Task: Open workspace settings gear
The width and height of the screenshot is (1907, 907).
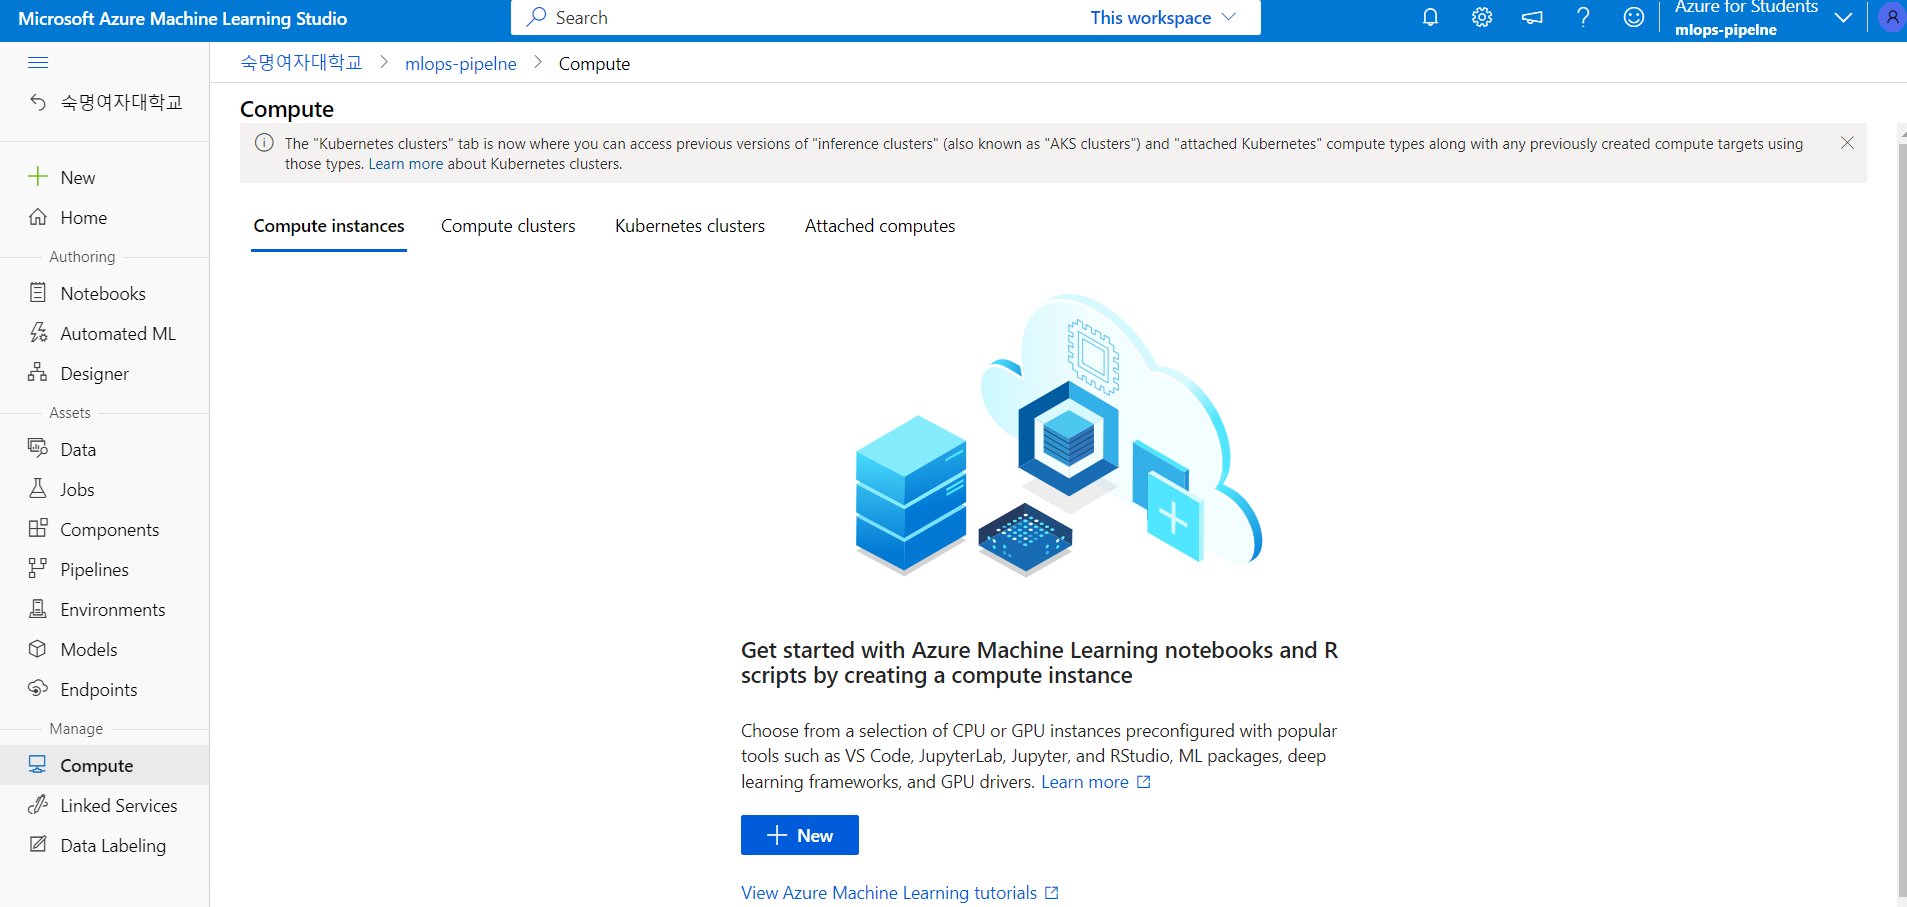Action: (1481, 17)
